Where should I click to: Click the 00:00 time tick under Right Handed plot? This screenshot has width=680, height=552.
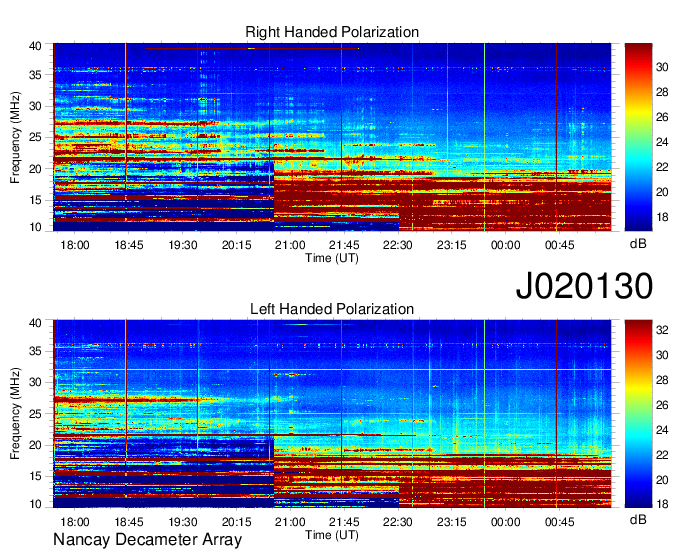pos(505,245)
